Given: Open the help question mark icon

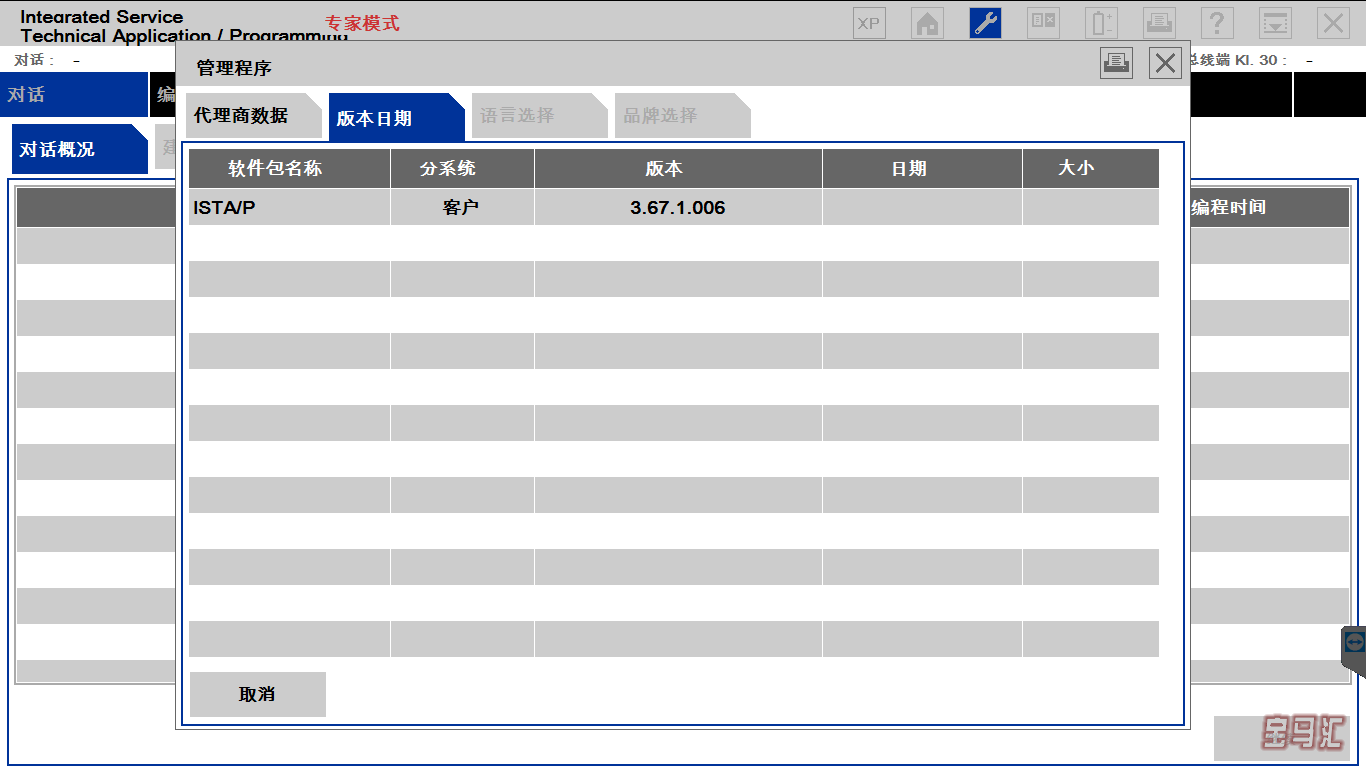Looking at the screenshot, I should 1217,23.
